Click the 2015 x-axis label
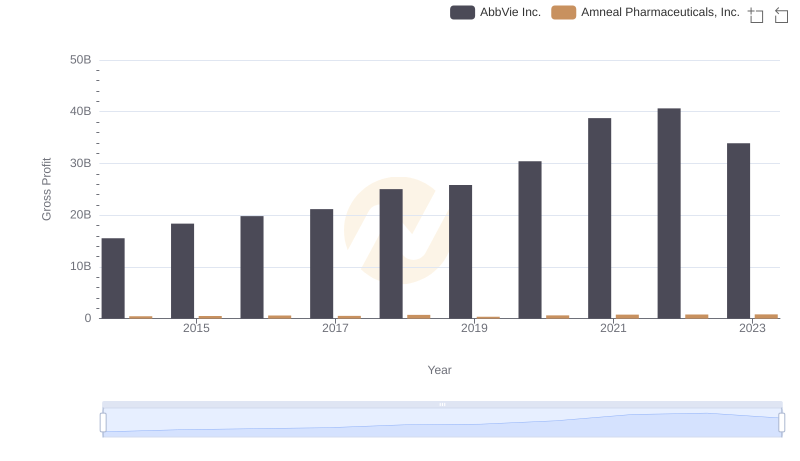800x461 pixels. [196, 328]
